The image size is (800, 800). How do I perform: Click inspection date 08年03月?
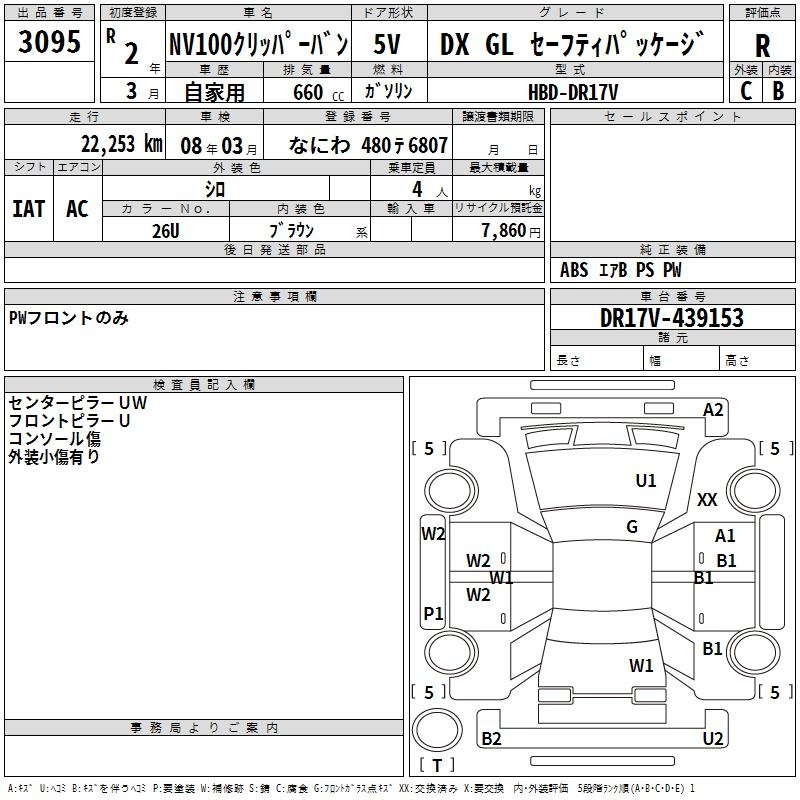point(219,146)
